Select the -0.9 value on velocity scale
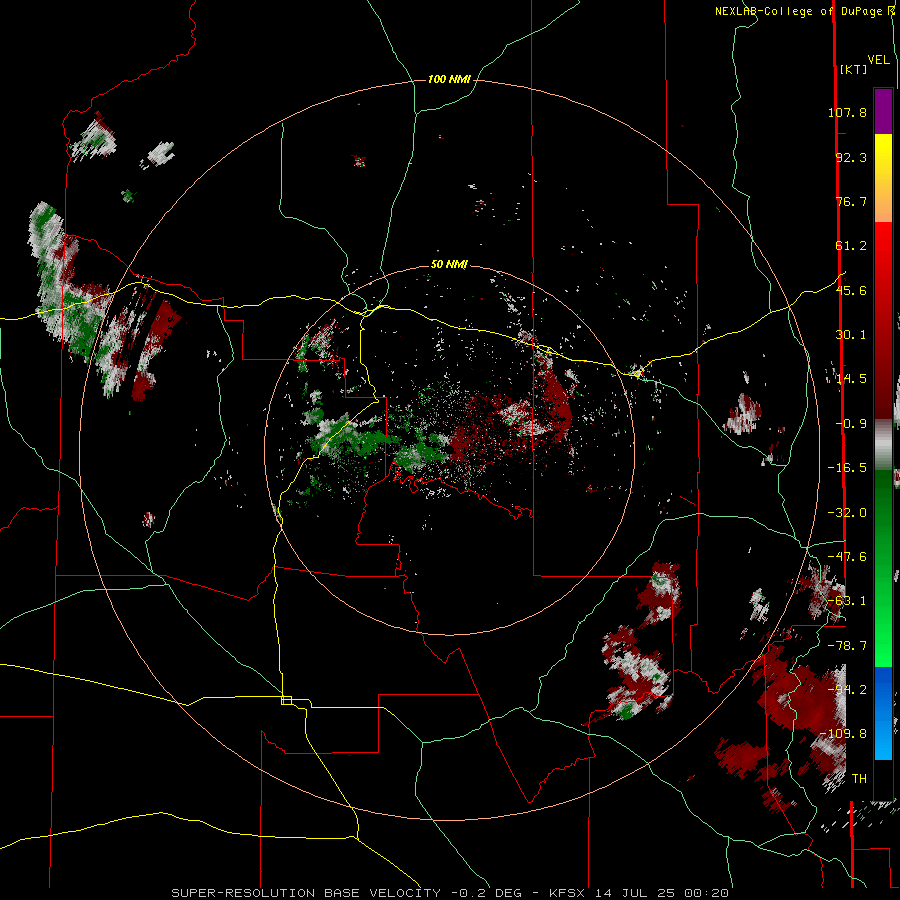Screen dimensions: 900x900 tap(851, 424)
